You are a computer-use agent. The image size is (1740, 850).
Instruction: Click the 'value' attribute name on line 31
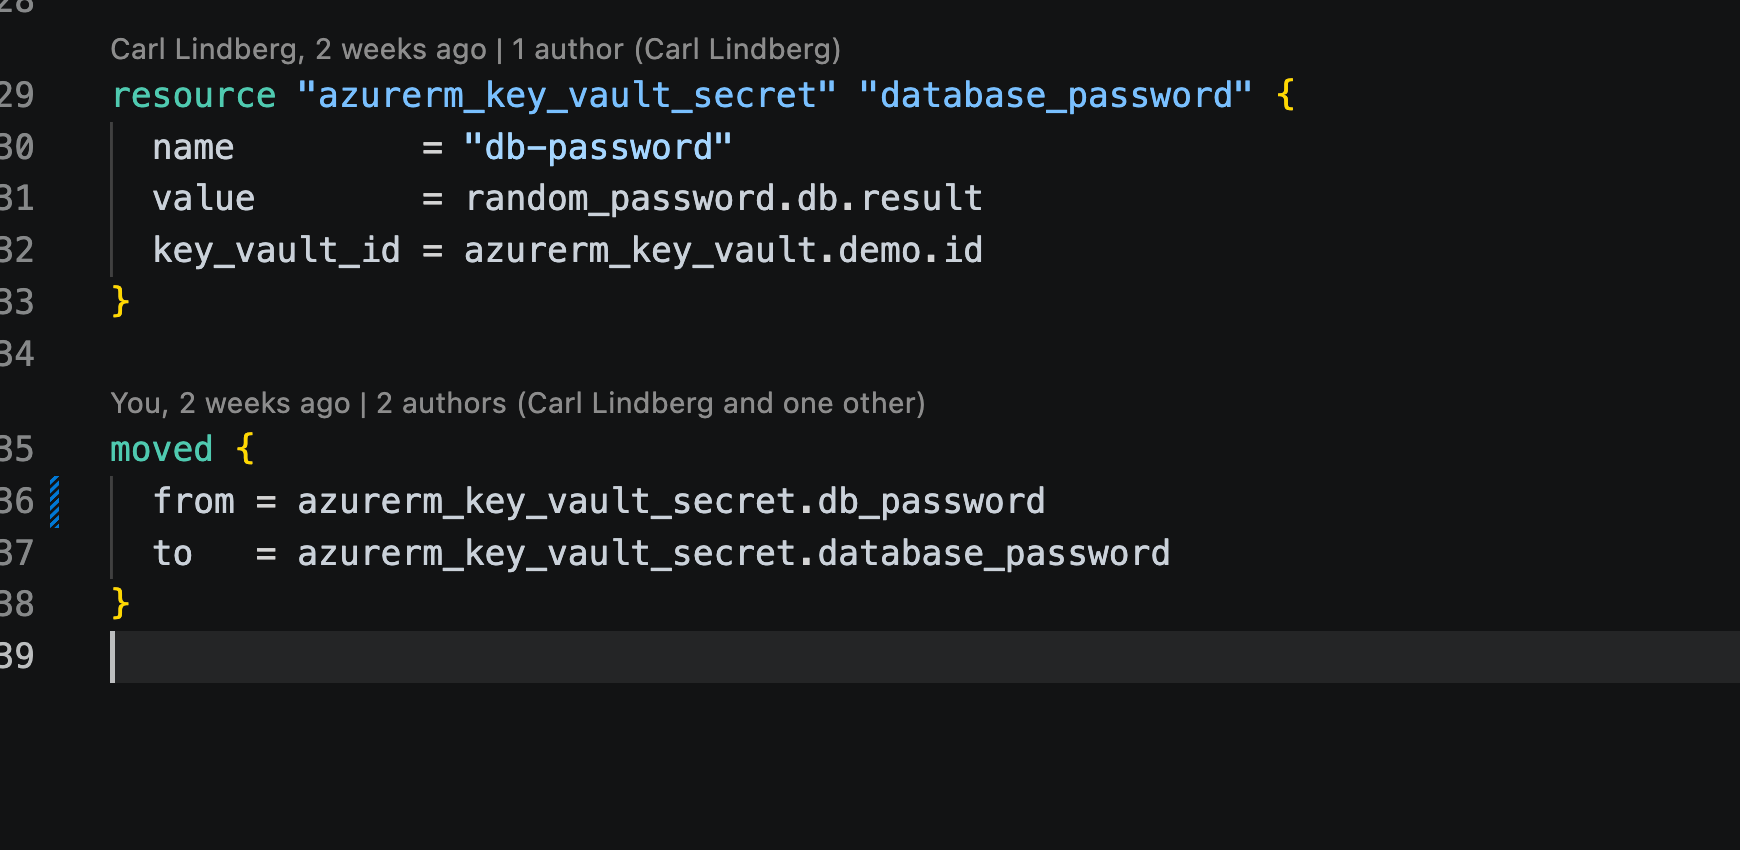204,198
